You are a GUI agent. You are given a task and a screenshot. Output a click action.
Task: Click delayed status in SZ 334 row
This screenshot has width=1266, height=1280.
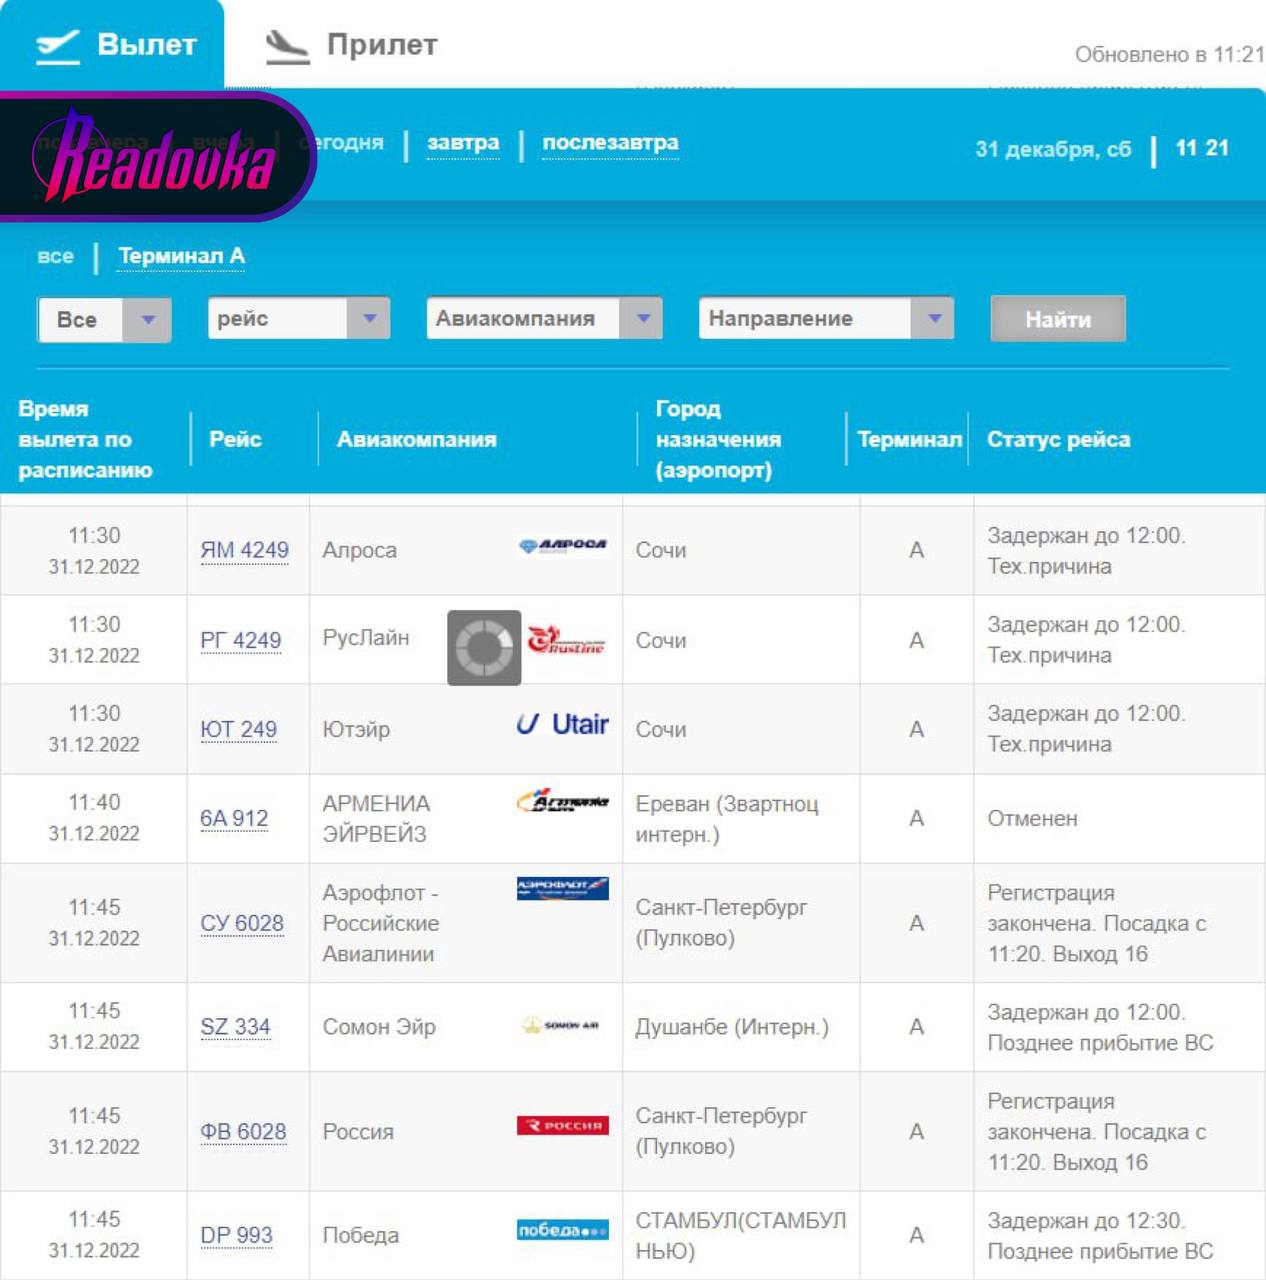point(1100,1027)
